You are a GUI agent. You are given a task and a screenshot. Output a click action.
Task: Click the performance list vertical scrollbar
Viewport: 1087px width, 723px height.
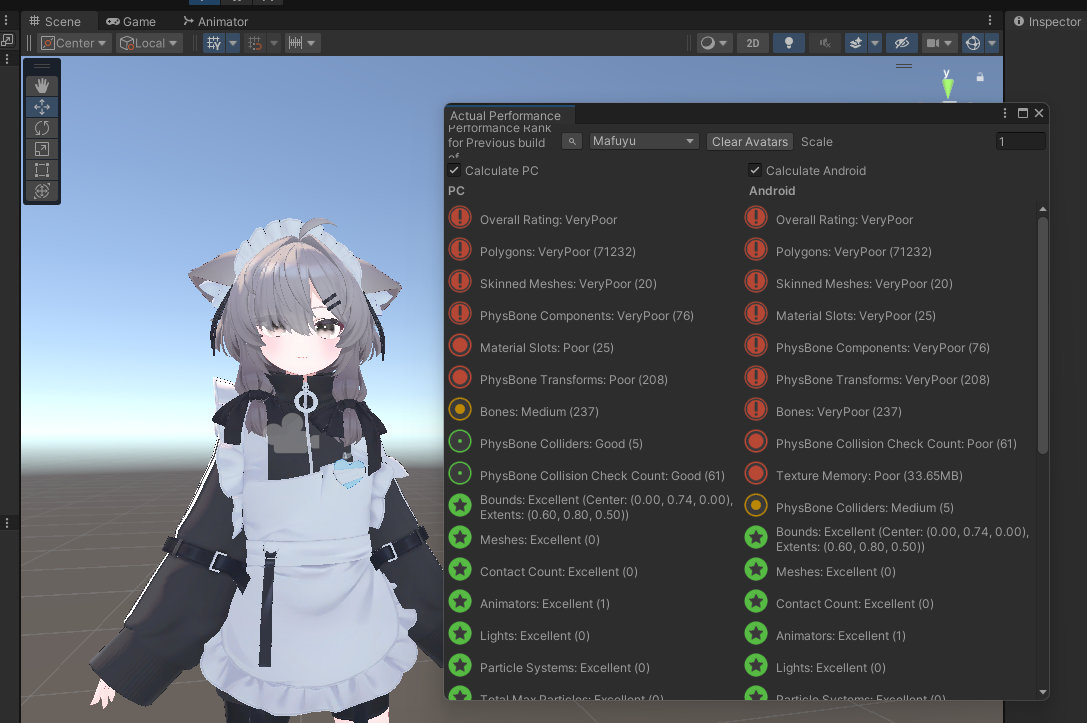(1043, 336)
